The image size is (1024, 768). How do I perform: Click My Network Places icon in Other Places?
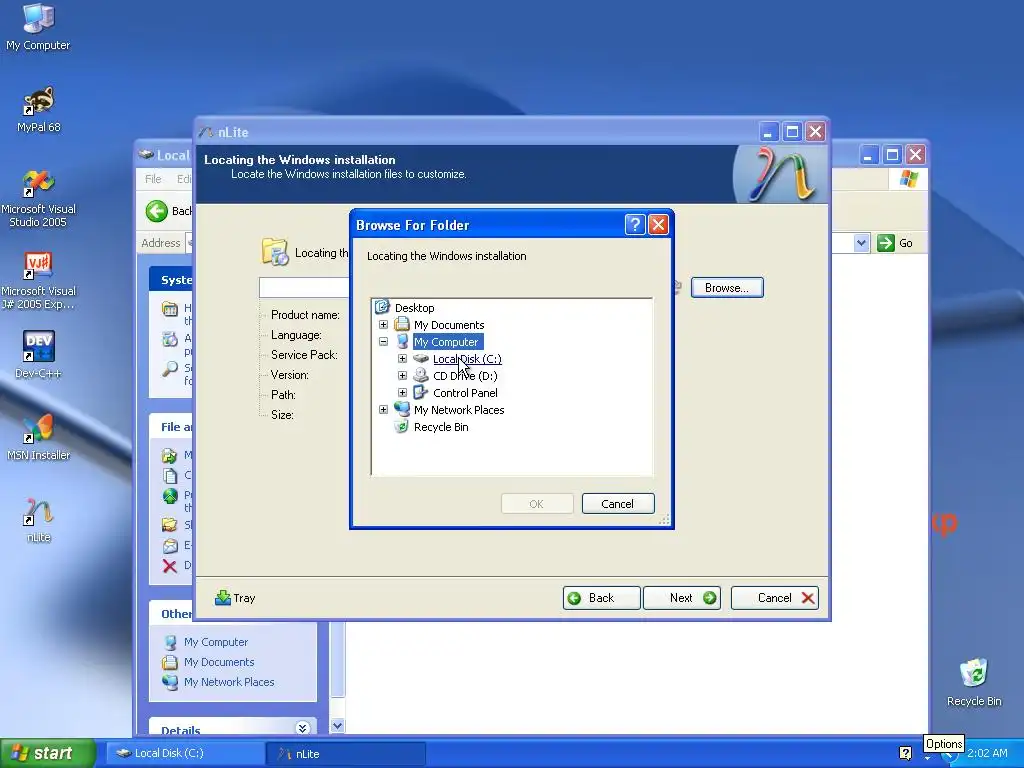tap(170, 682)
